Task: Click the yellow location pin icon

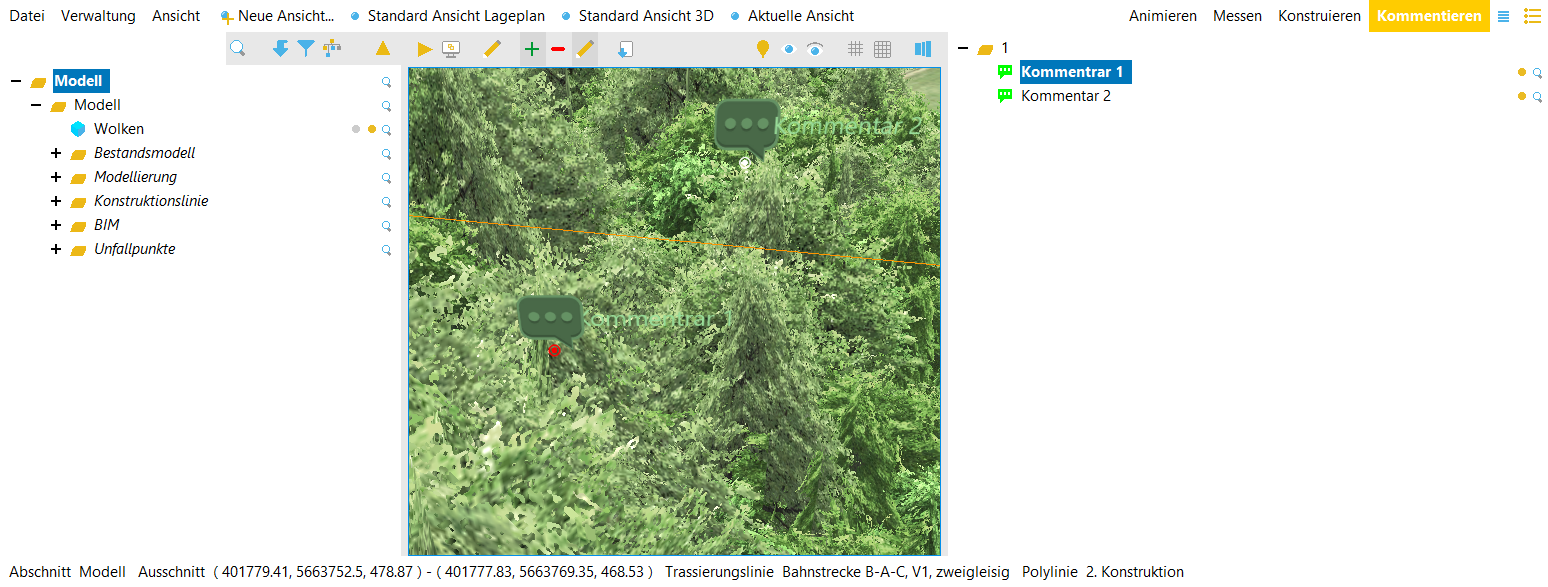Action: point(762,49)
